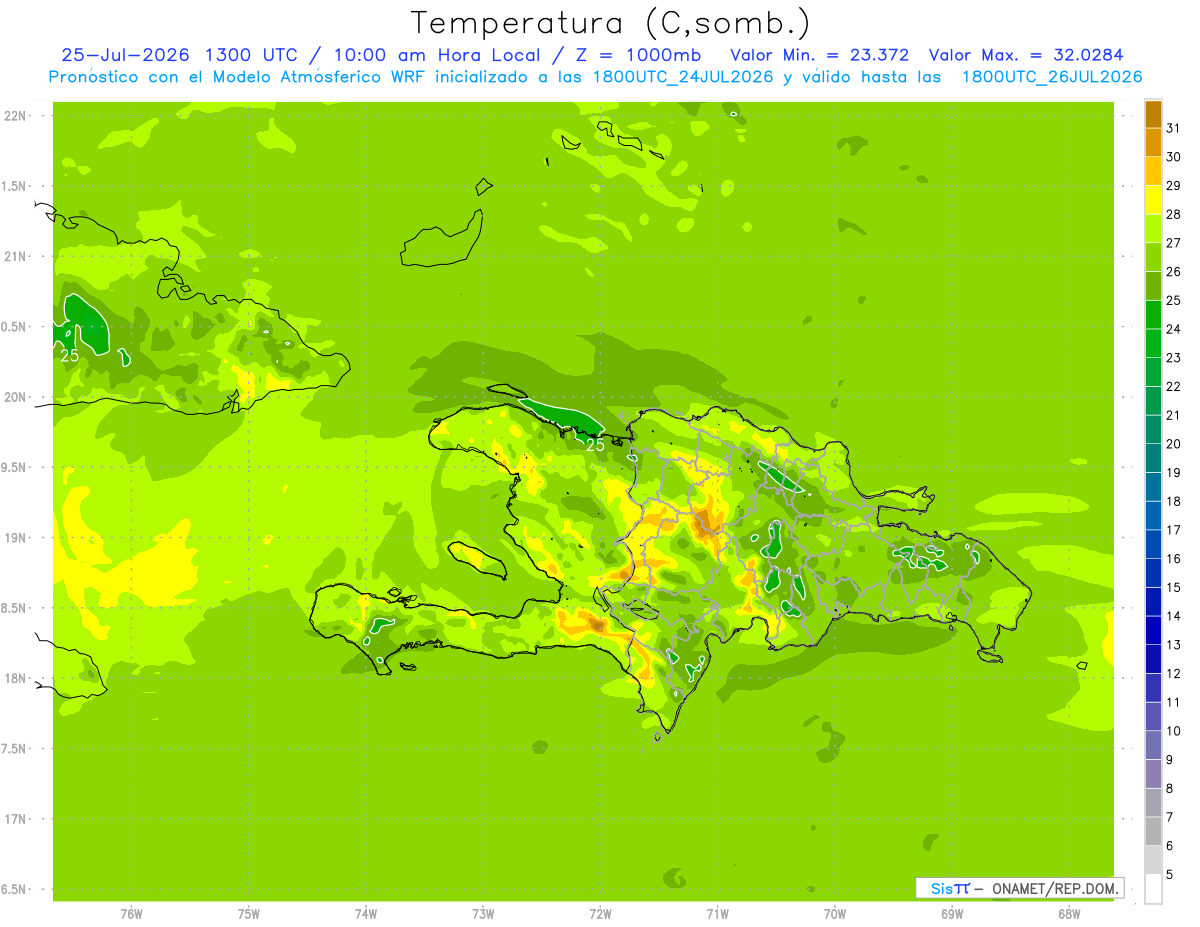
Task: Click the date '25-Jul-2026' in header
Action: 125,55
